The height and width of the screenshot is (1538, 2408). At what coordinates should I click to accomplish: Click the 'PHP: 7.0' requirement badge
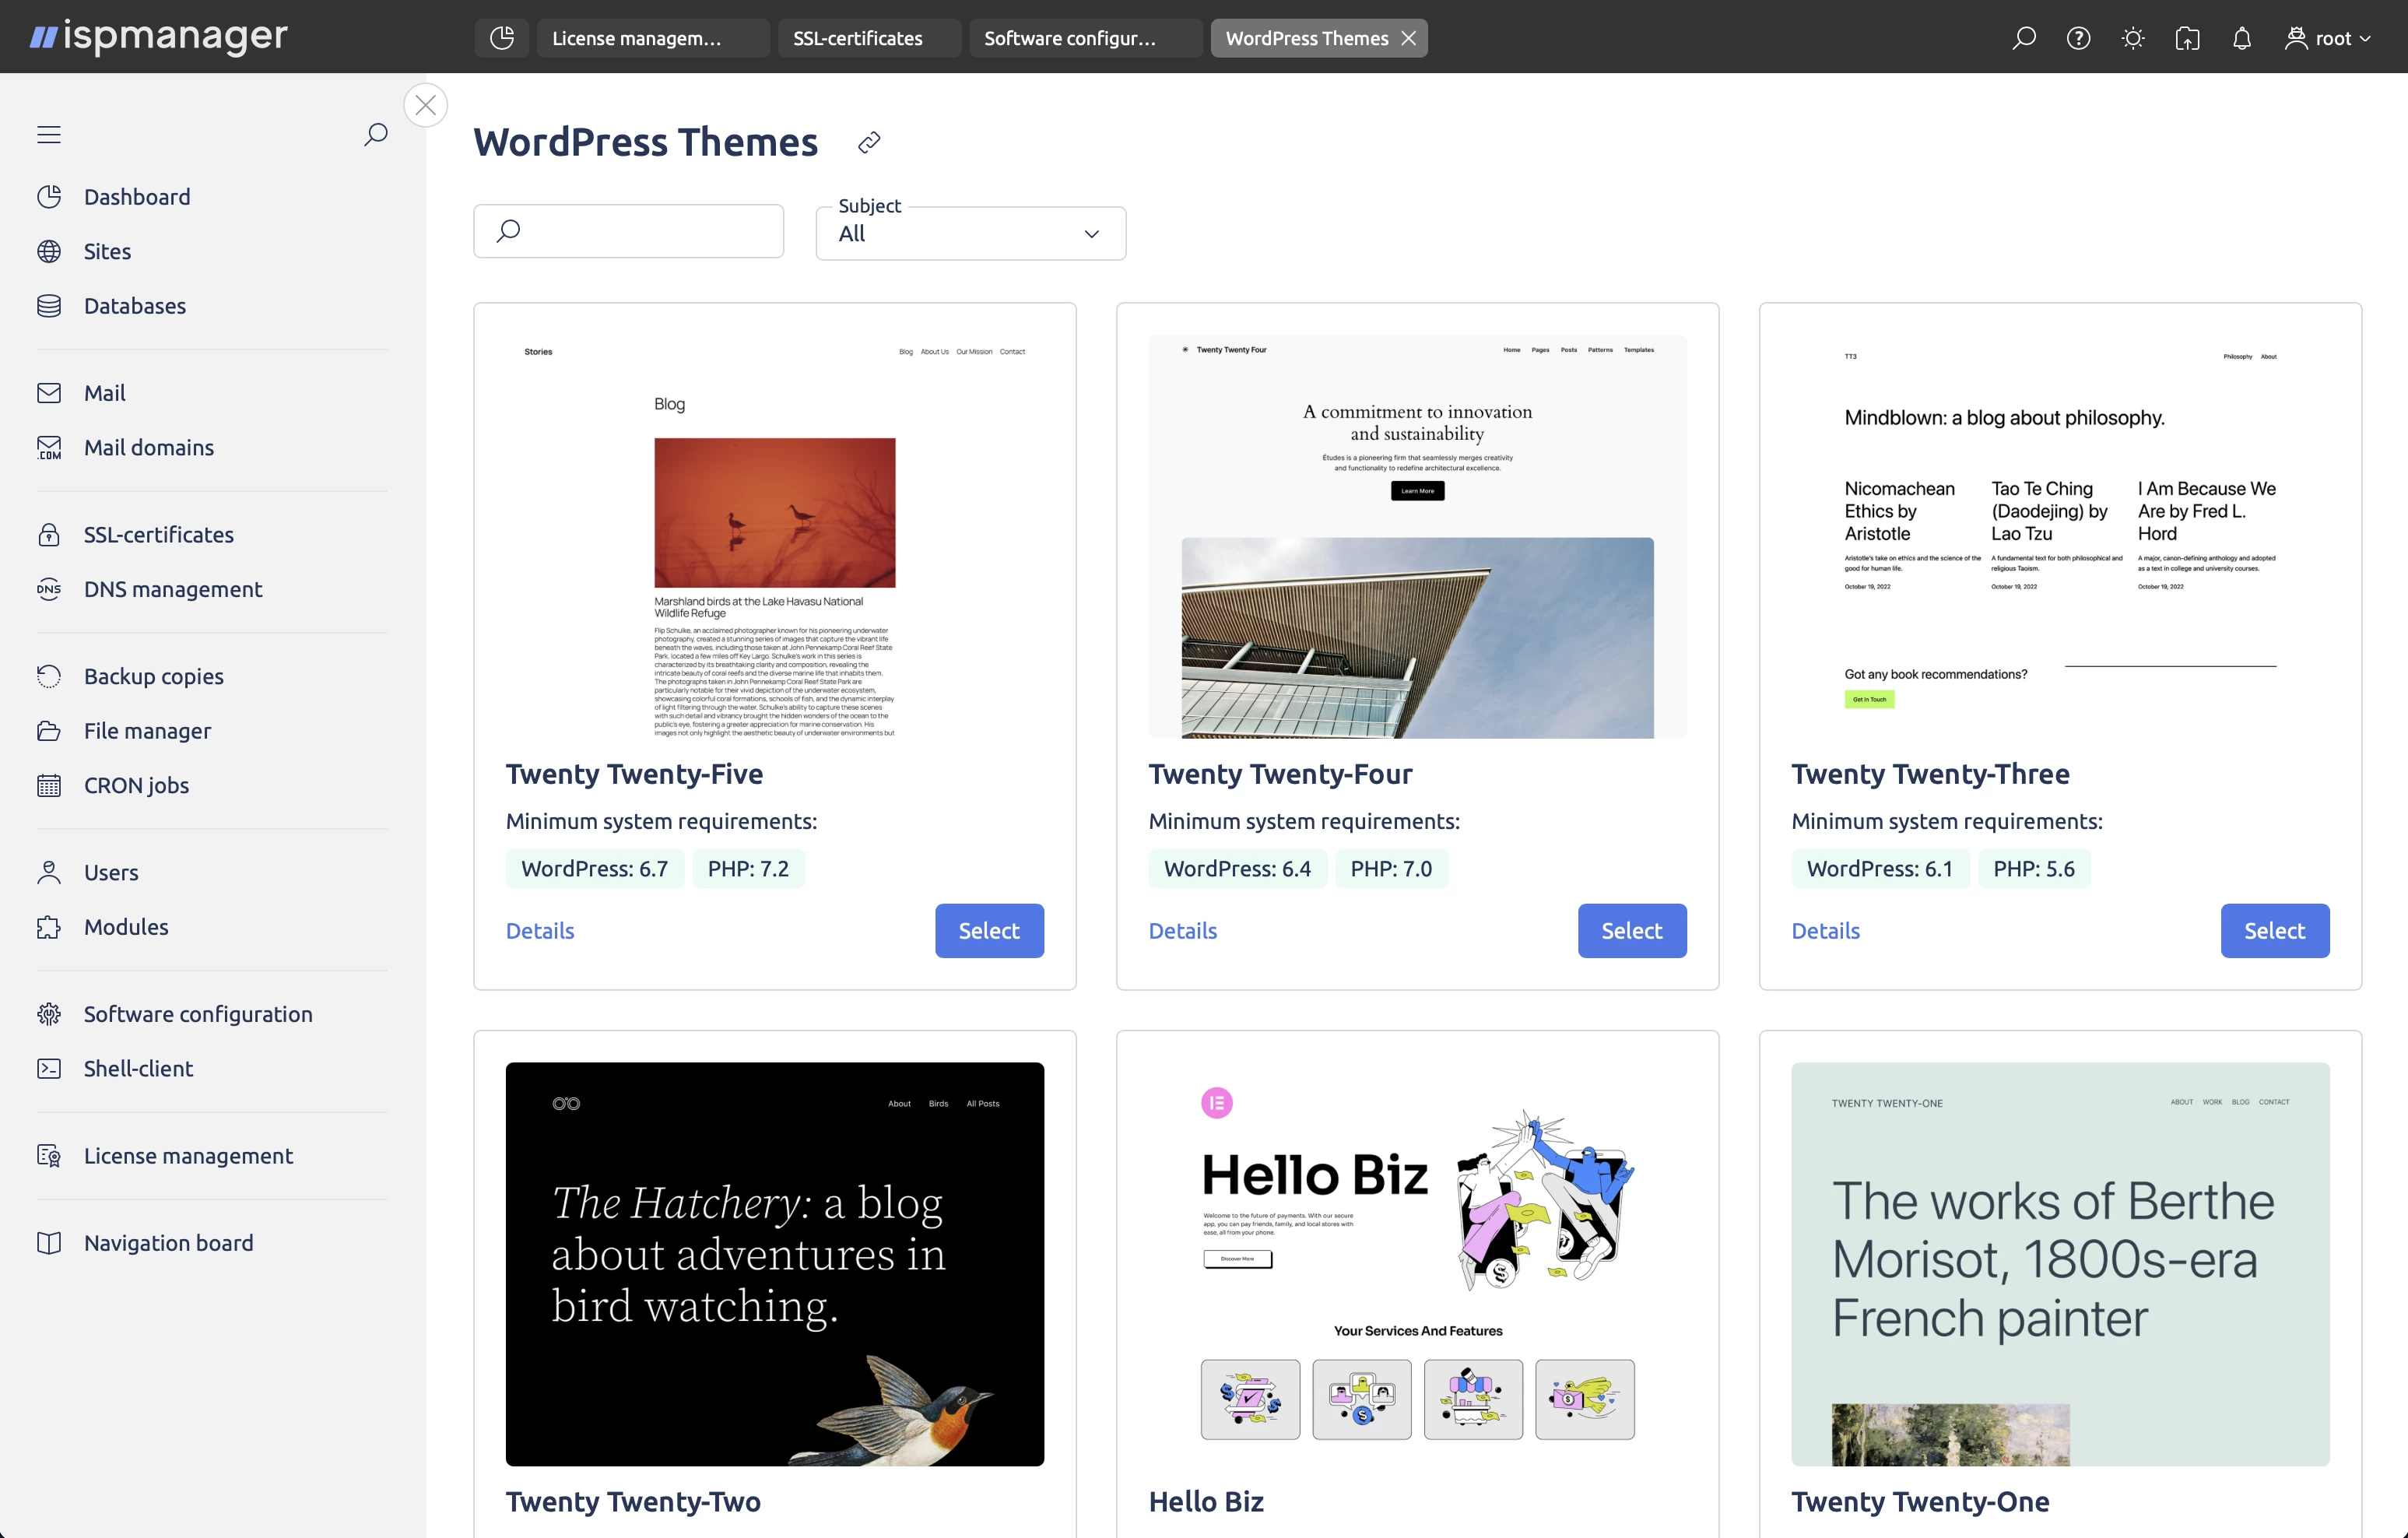pyautogui.click(x=1391, y=868)
